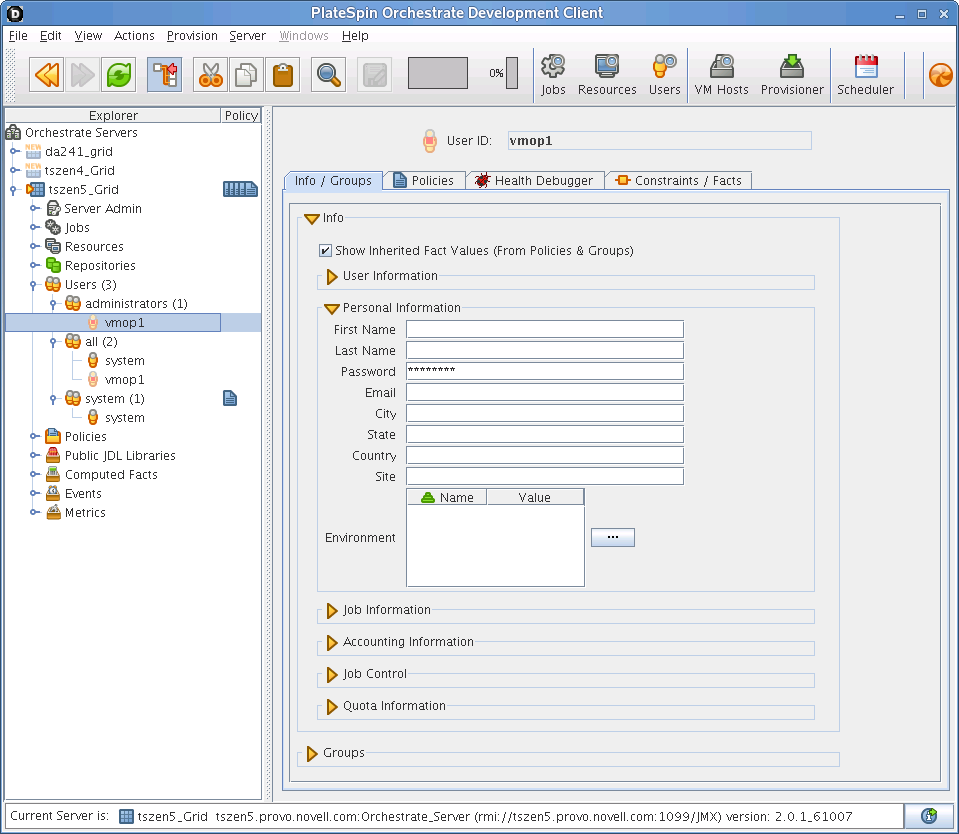Click the green refresh toolbar icon

(120, 74)
